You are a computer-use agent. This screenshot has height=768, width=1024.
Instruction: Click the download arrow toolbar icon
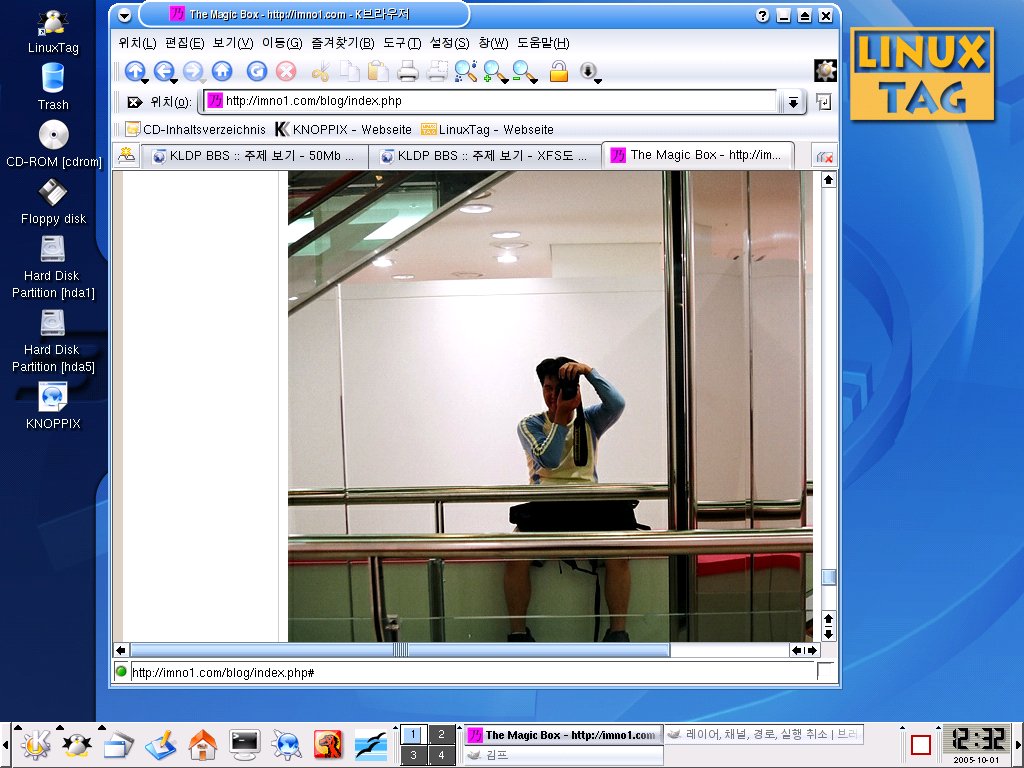(588, 71)
